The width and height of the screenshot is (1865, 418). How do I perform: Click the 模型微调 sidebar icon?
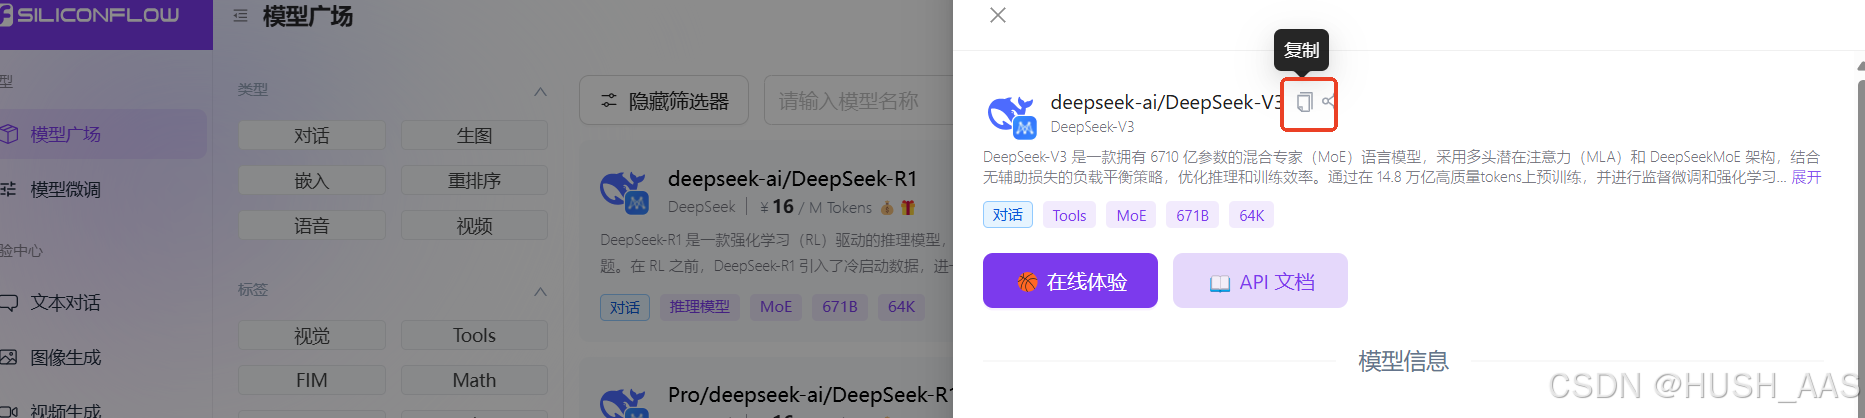point(8,189)
